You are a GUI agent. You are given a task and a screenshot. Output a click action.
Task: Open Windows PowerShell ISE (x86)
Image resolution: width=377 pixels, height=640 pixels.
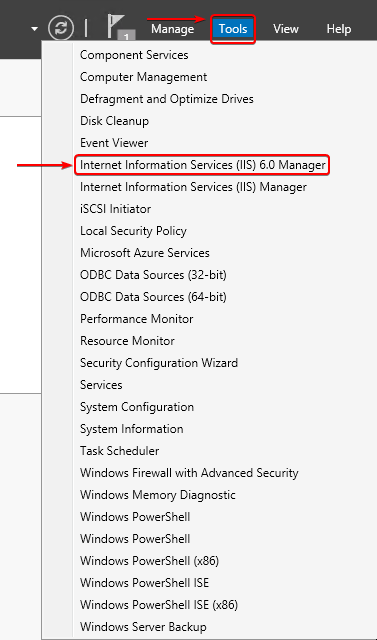point(159,605)
